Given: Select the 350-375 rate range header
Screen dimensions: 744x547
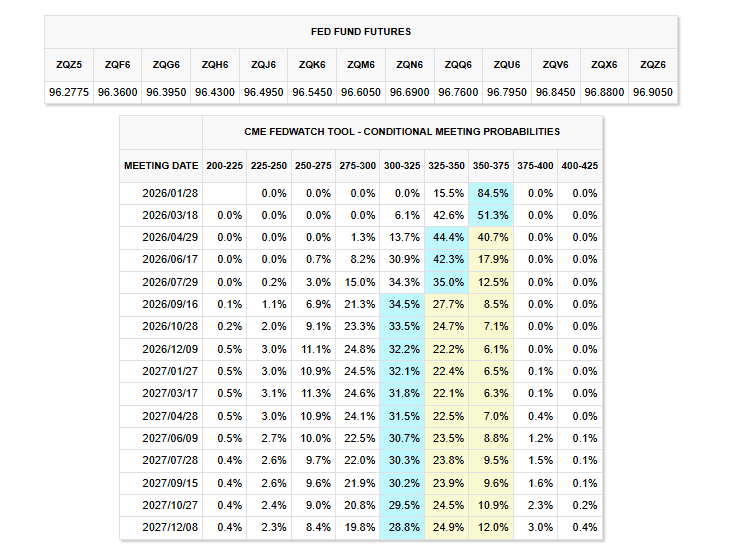Looking at the screenshot, I should coord(490,165).
